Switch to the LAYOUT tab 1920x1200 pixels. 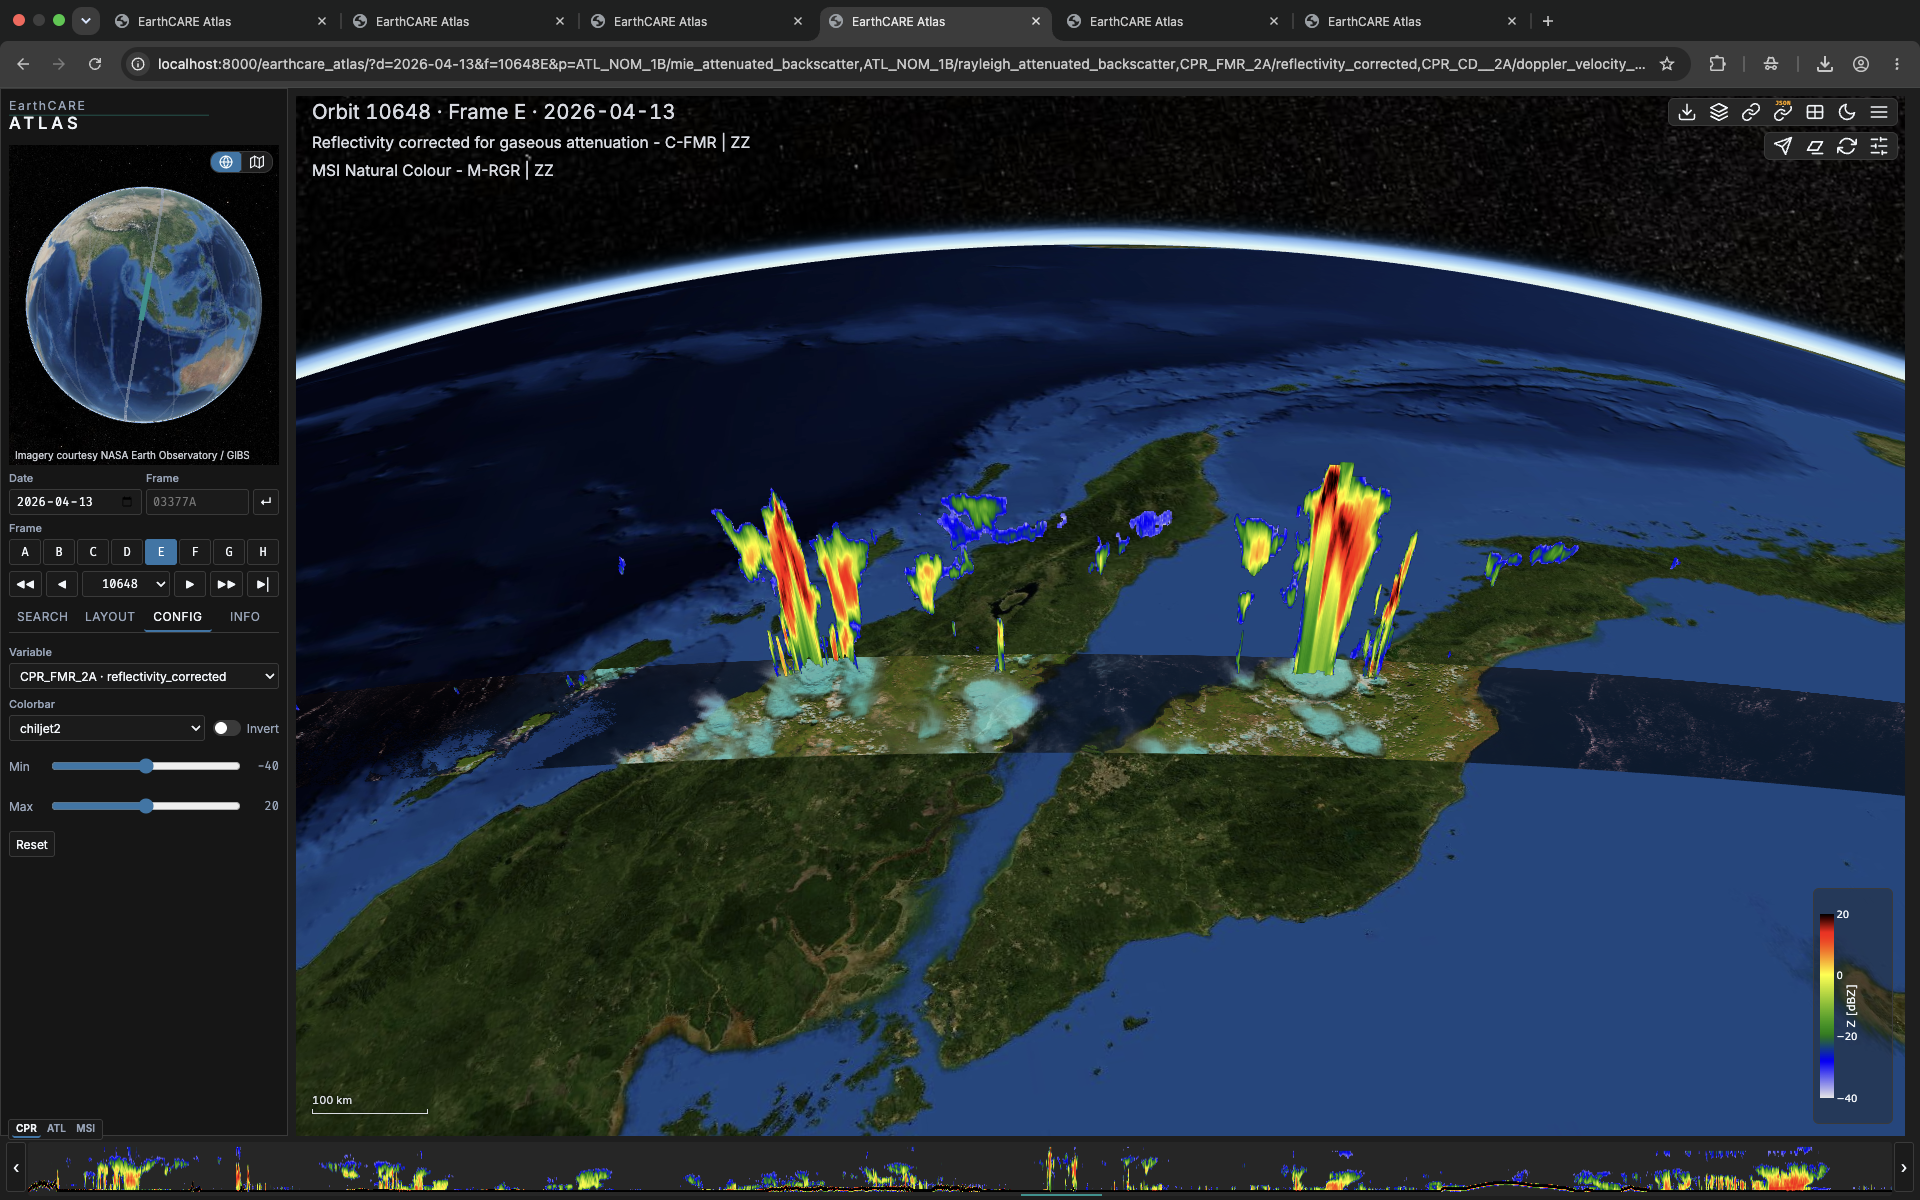point(110,617)
